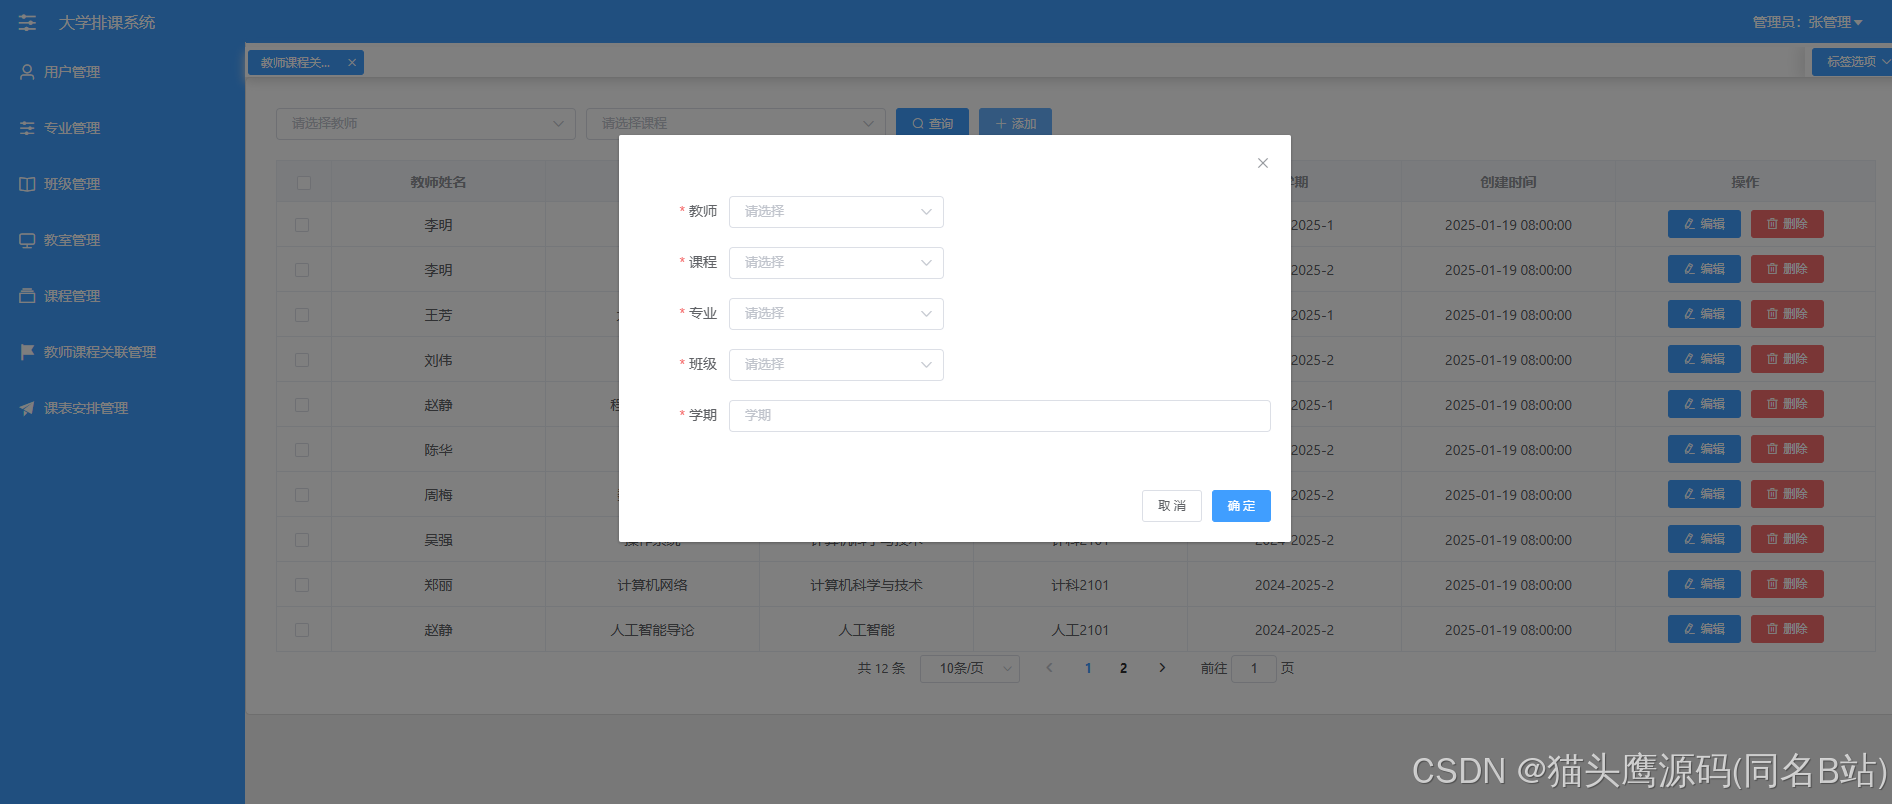Focus the 前往 page number input
Screen dimensions: 1892x804
point(1254,668)
